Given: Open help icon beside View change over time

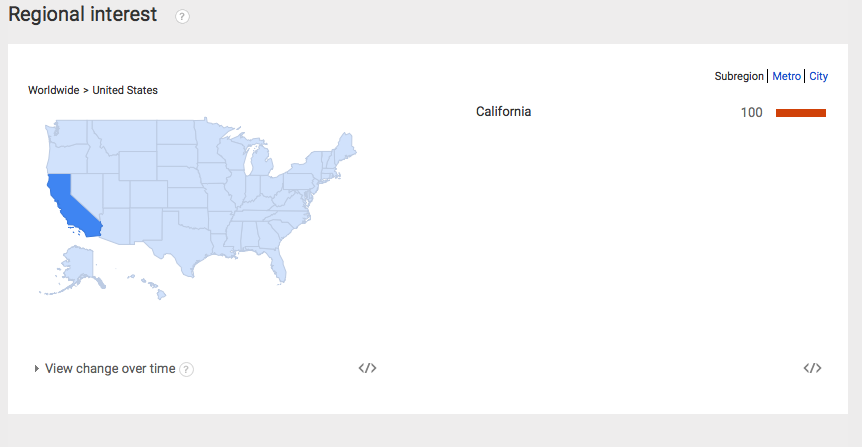Looking at the screenshot, I should pos(186,369).
